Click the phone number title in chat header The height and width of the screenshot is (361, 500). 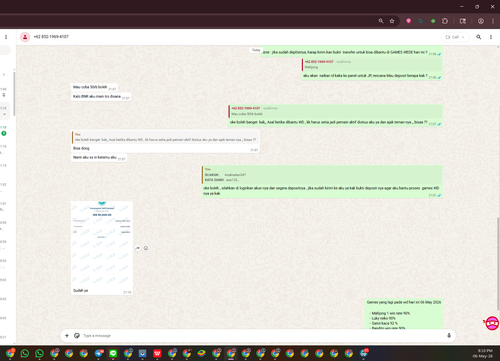[51, 37]
